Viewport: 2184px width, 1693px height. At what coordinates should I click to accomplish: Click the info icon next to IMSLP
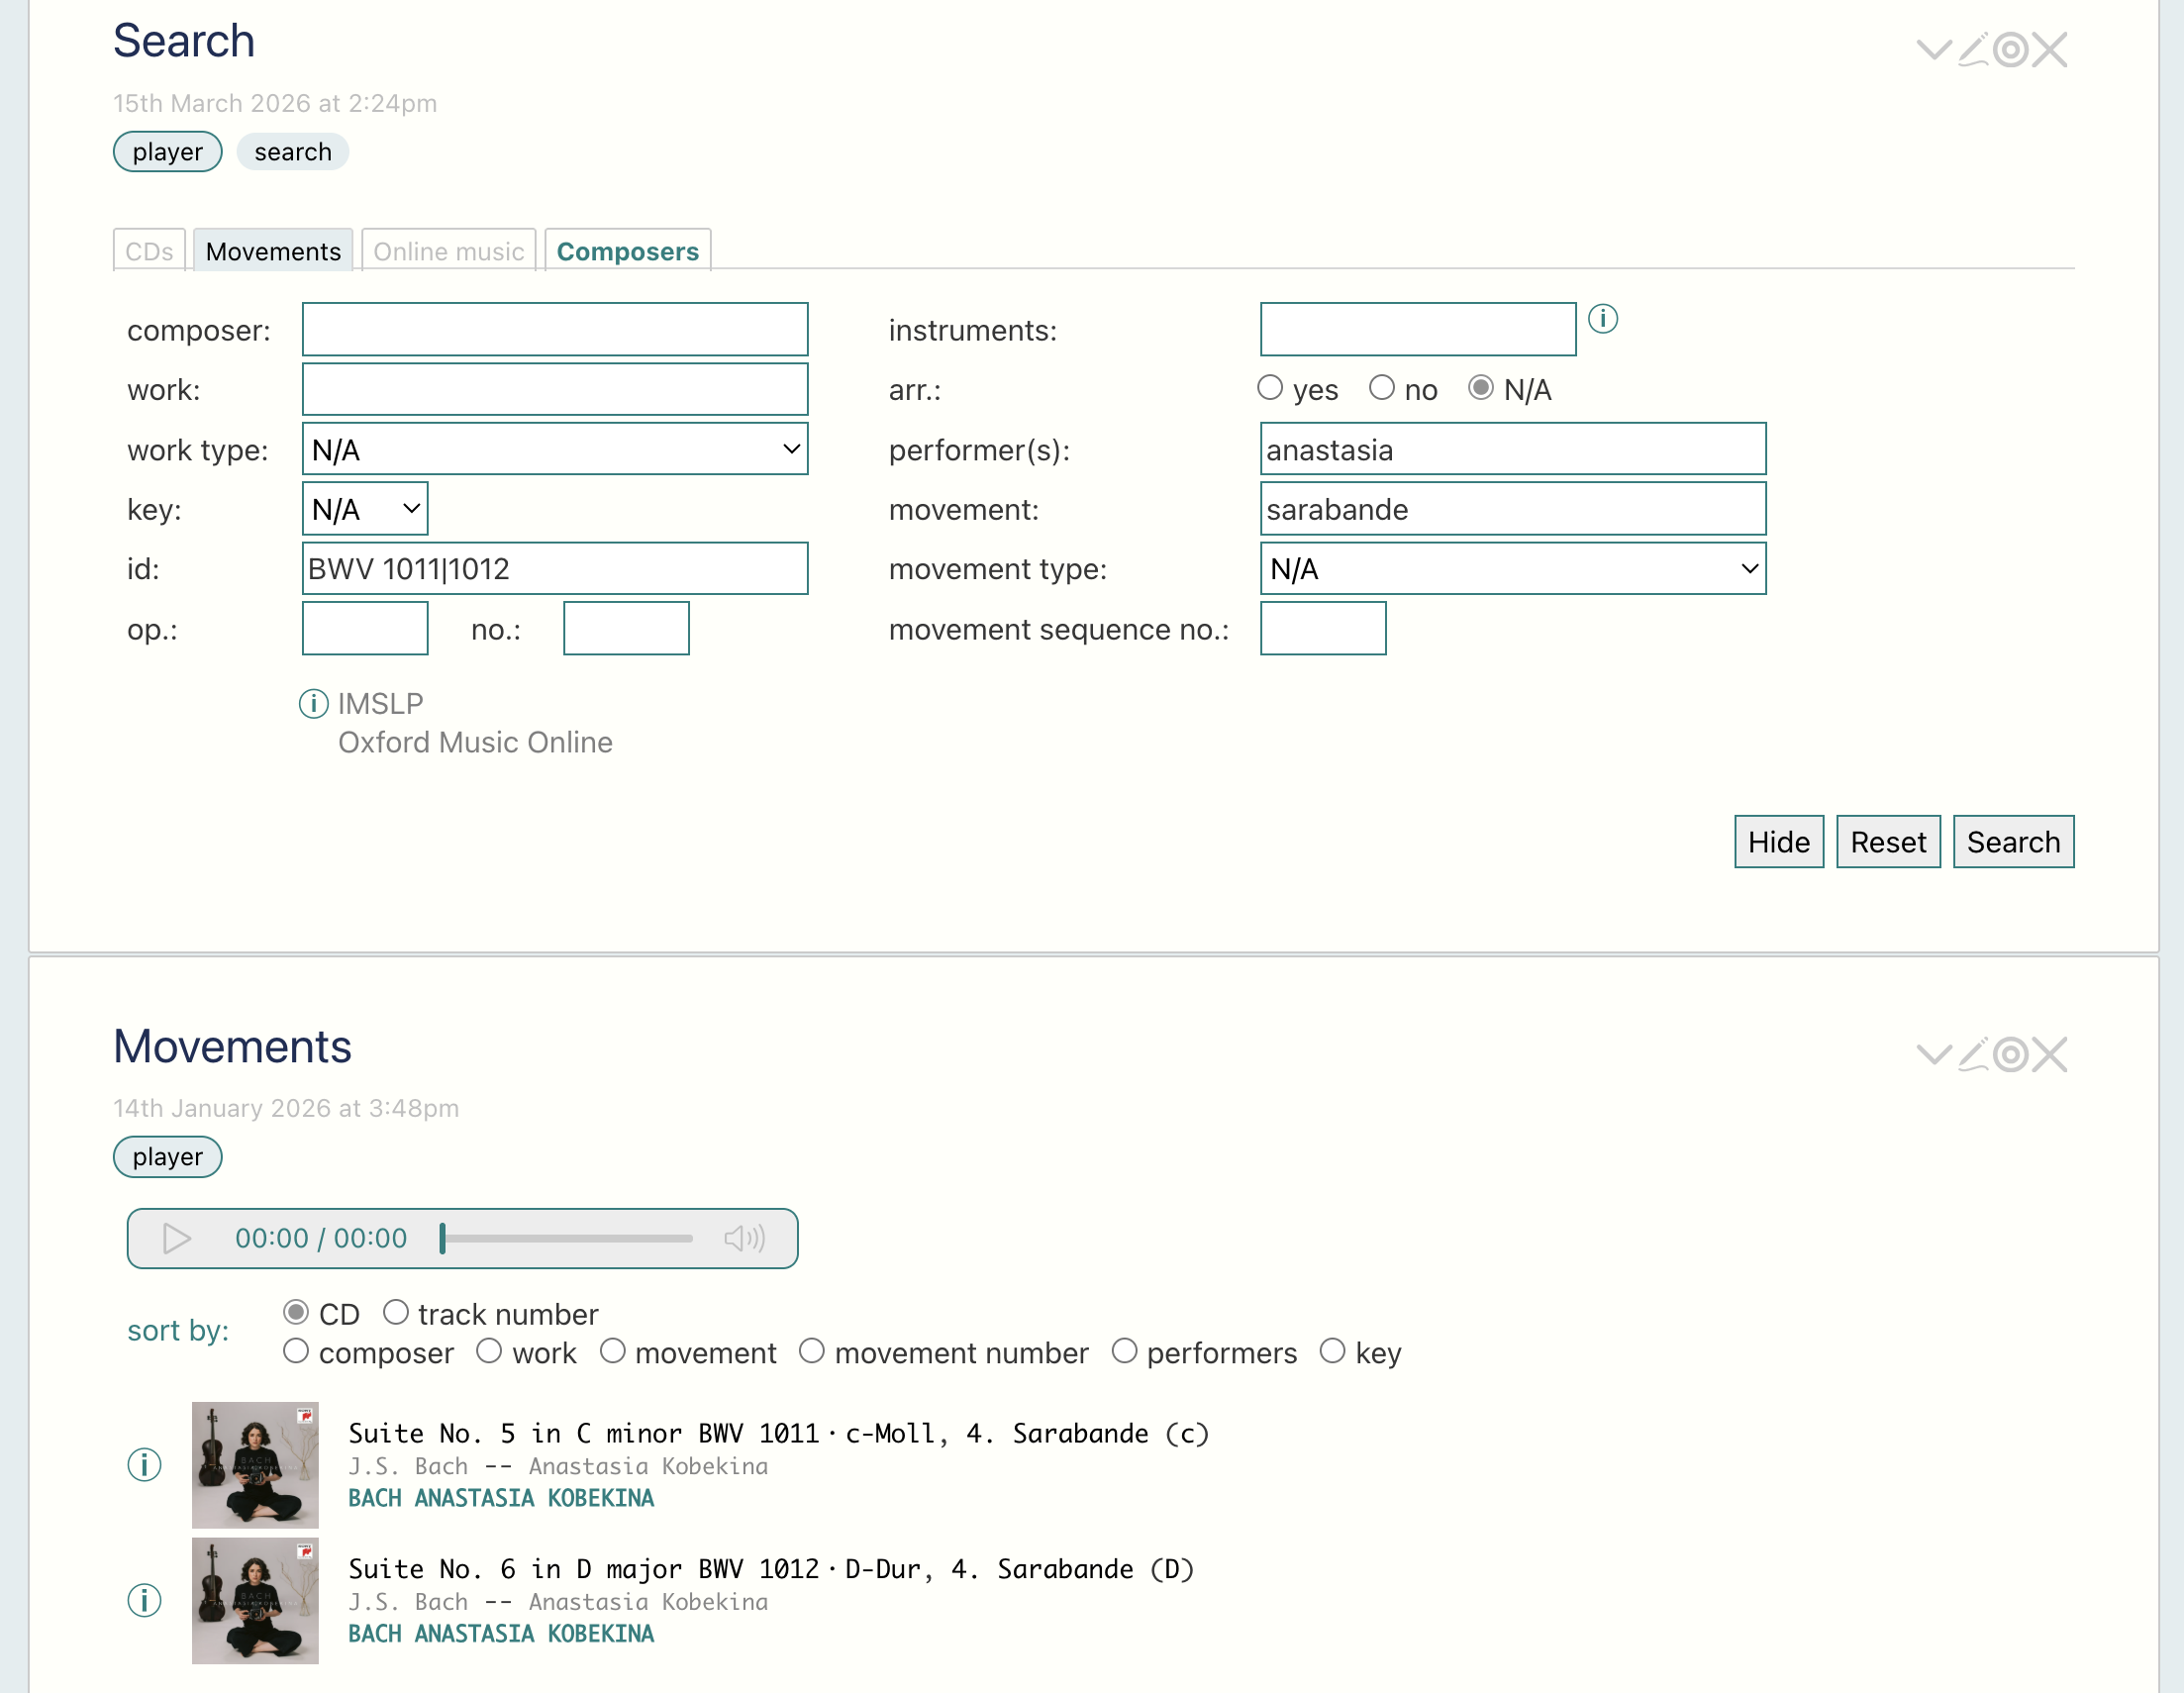pyautogui.click(x=313, y=704)
